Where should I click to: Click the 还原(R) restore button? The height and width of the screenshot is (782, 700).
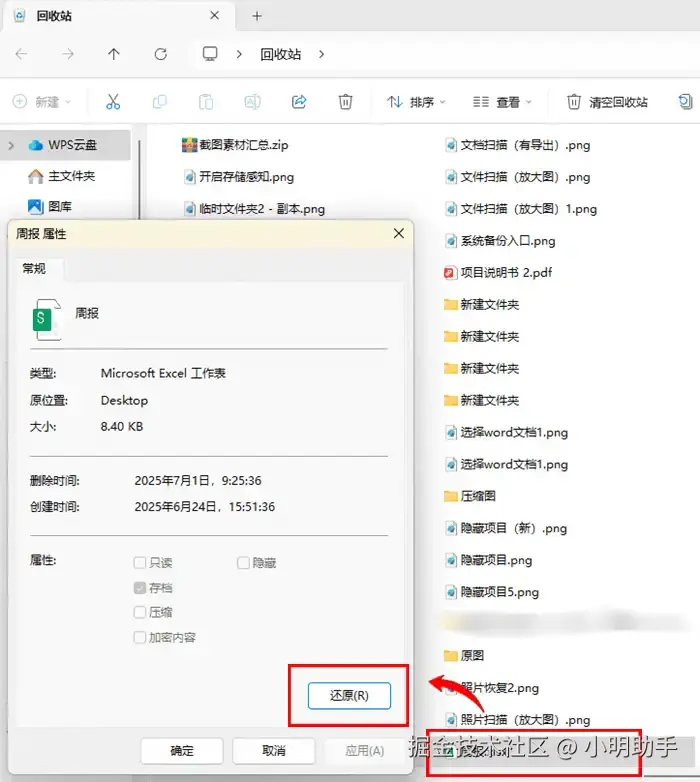coord(349,696)
